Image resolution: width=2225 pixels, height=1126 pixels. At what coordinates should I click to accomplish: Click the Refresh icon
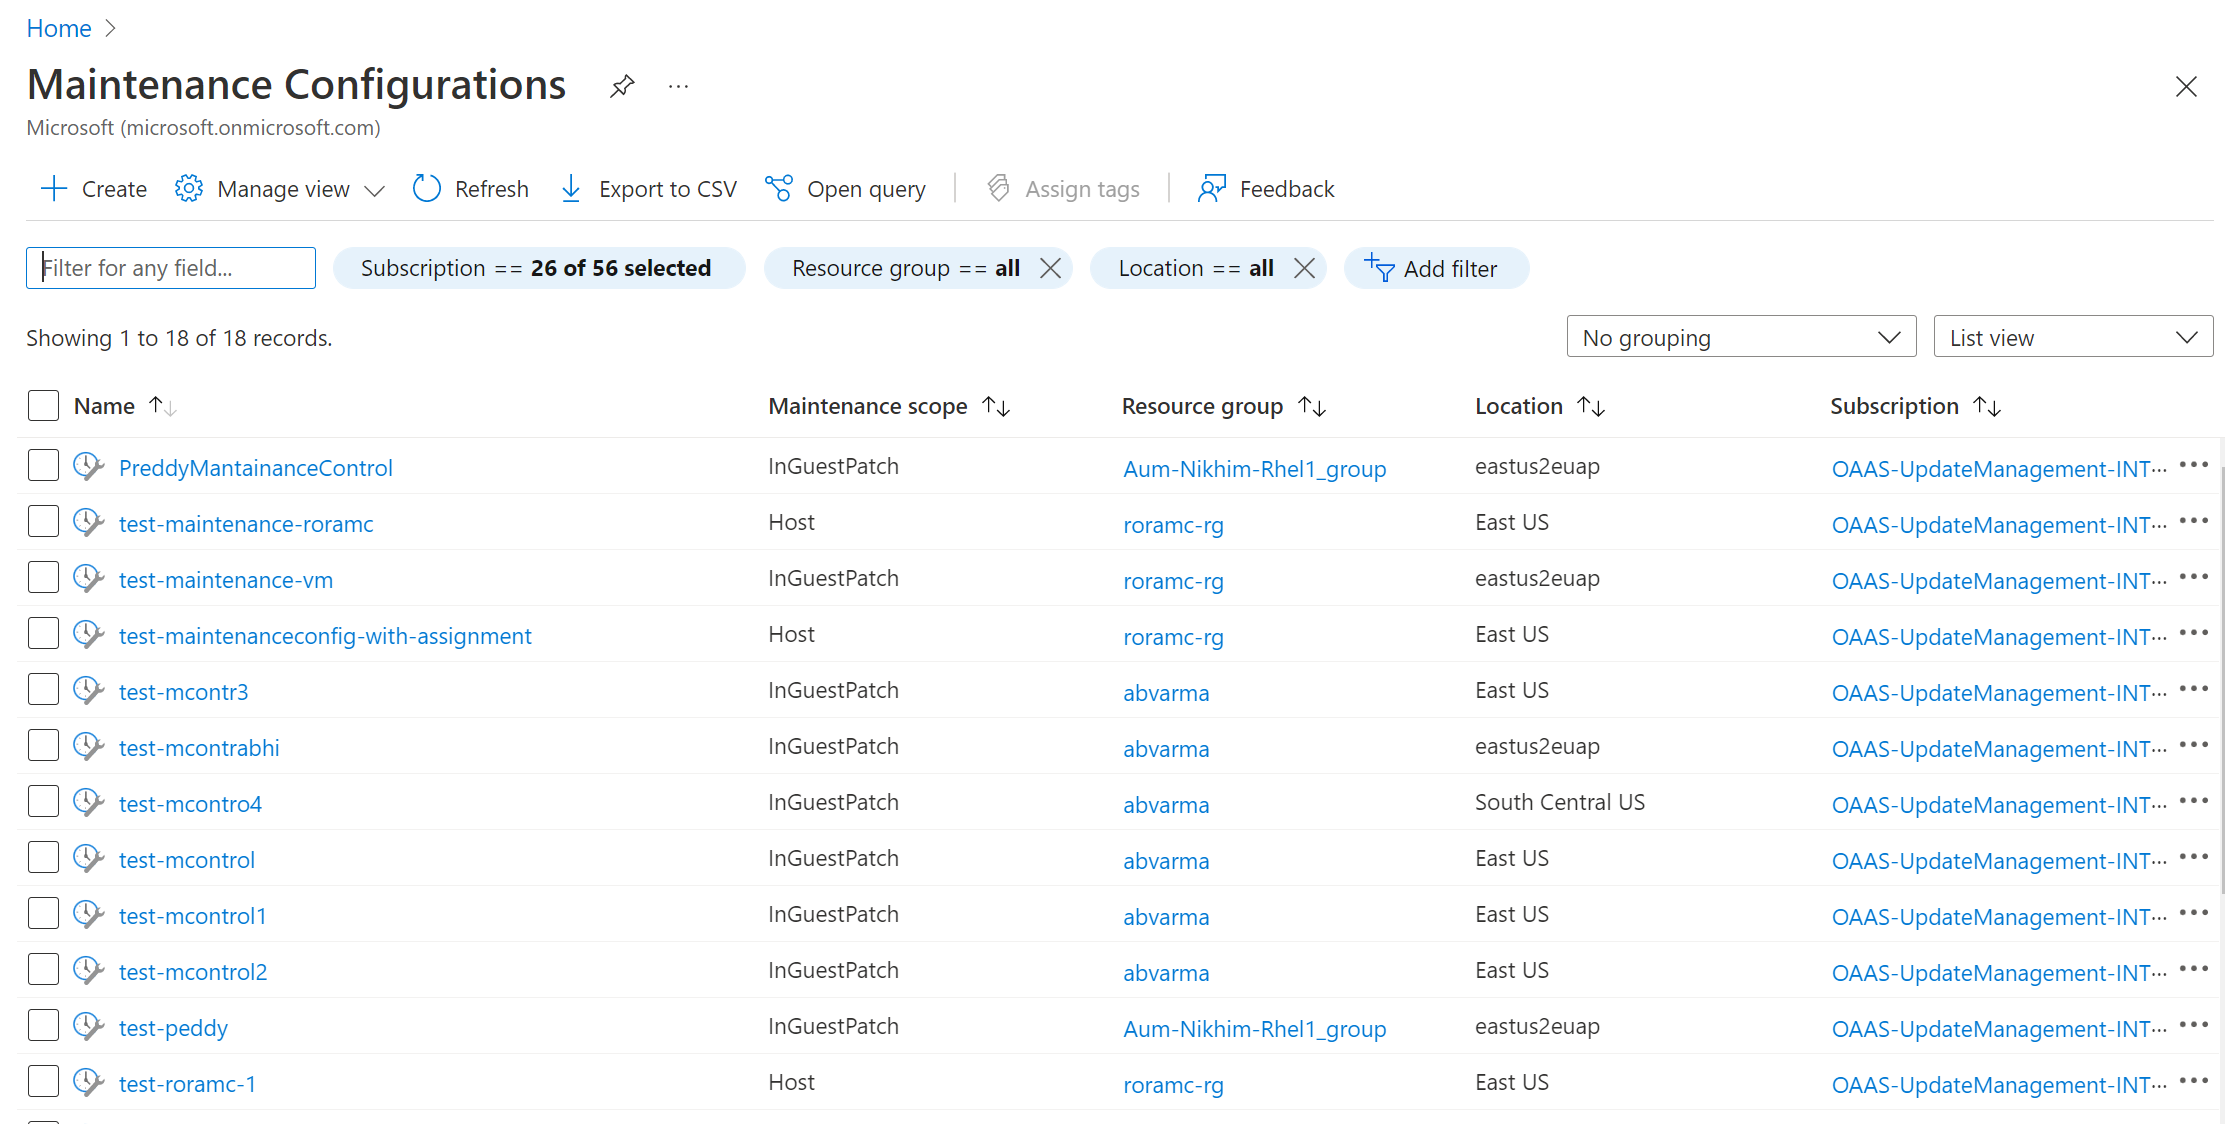point(425,188)
